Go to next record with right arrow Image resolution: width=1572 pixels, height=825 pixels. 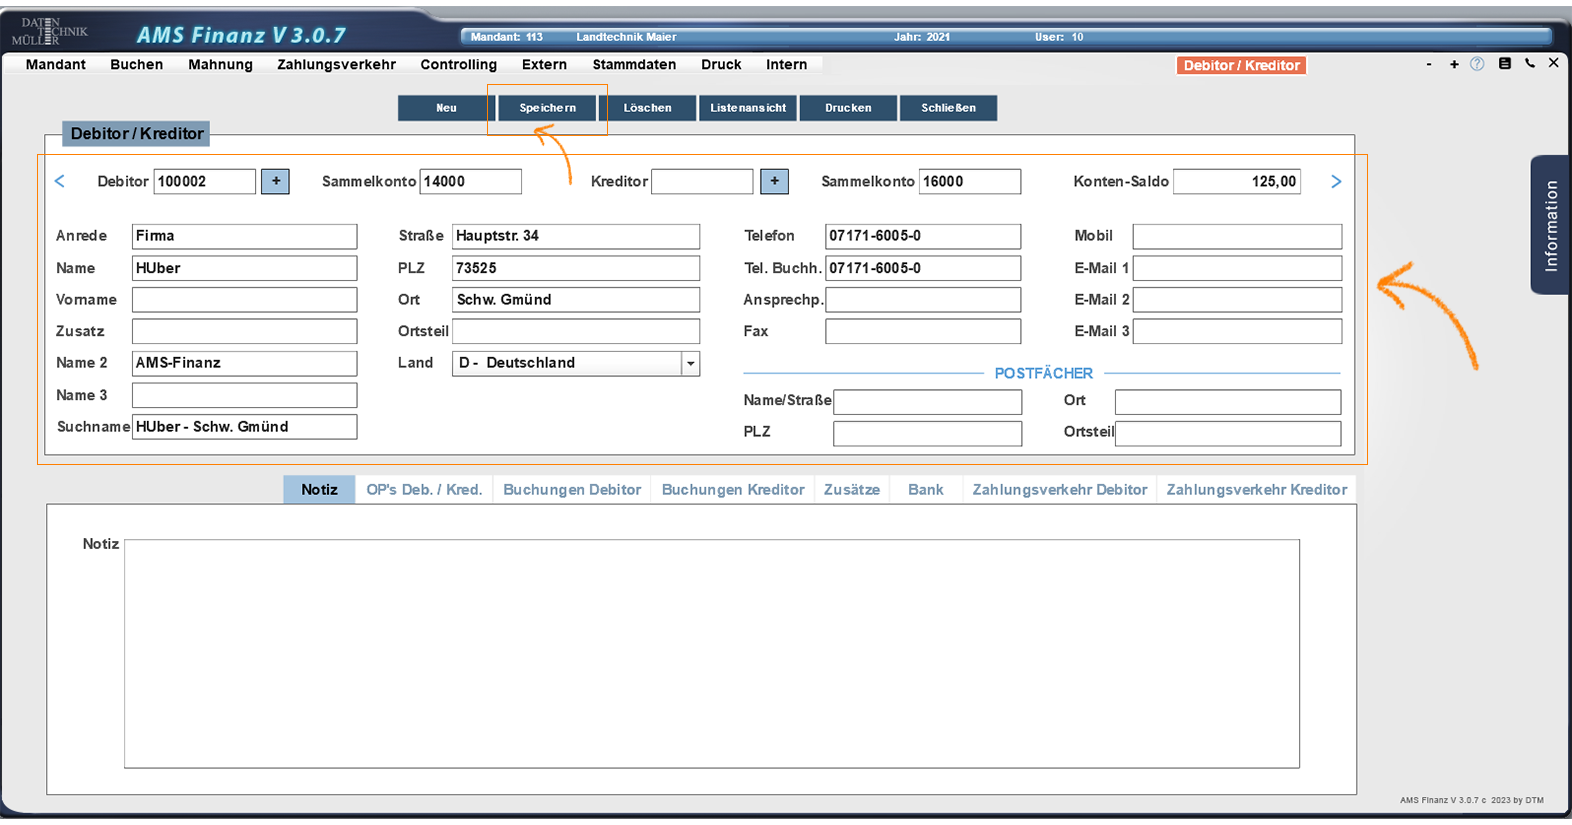(x=1336, y=181)
